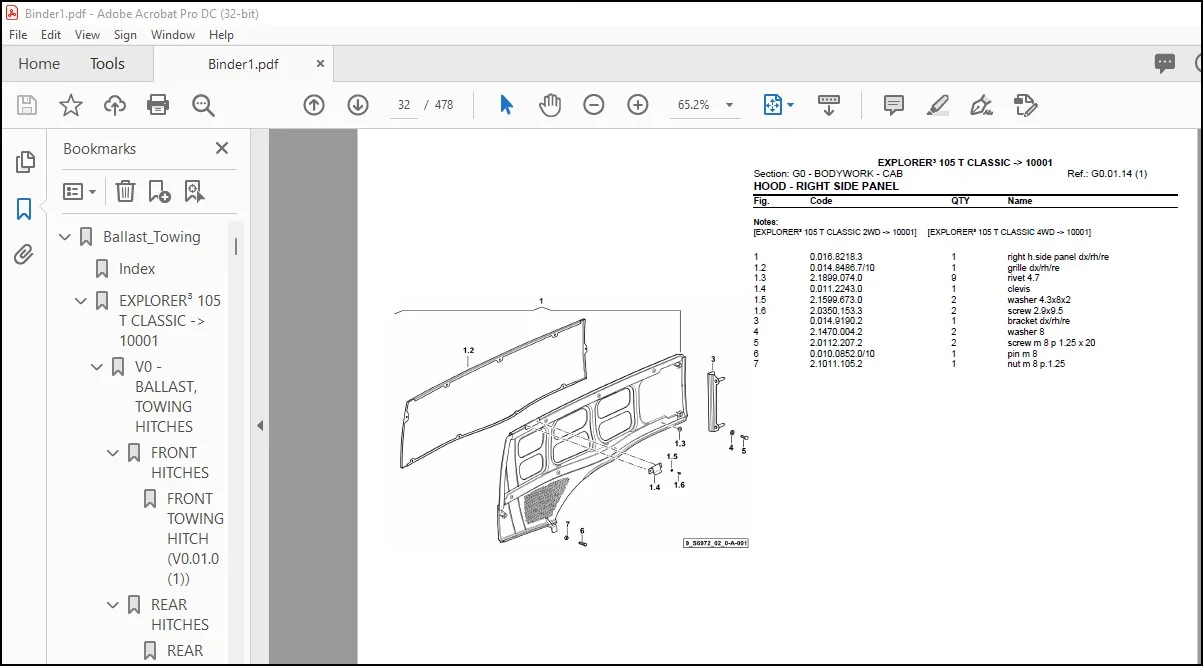Open the Edit menu
Screen dimensions: 1203x666
point(51,34)
